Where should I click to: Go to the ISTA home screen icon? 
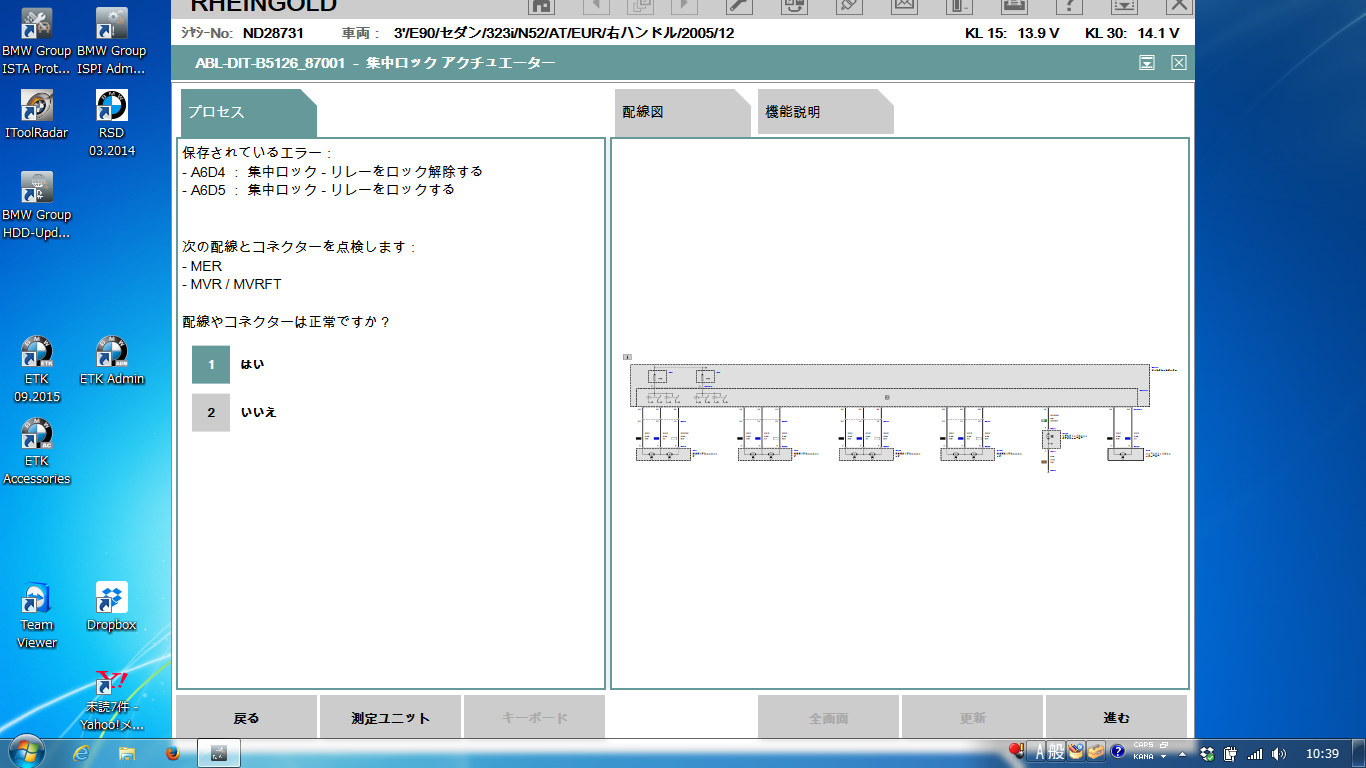[x=541, y=5]
